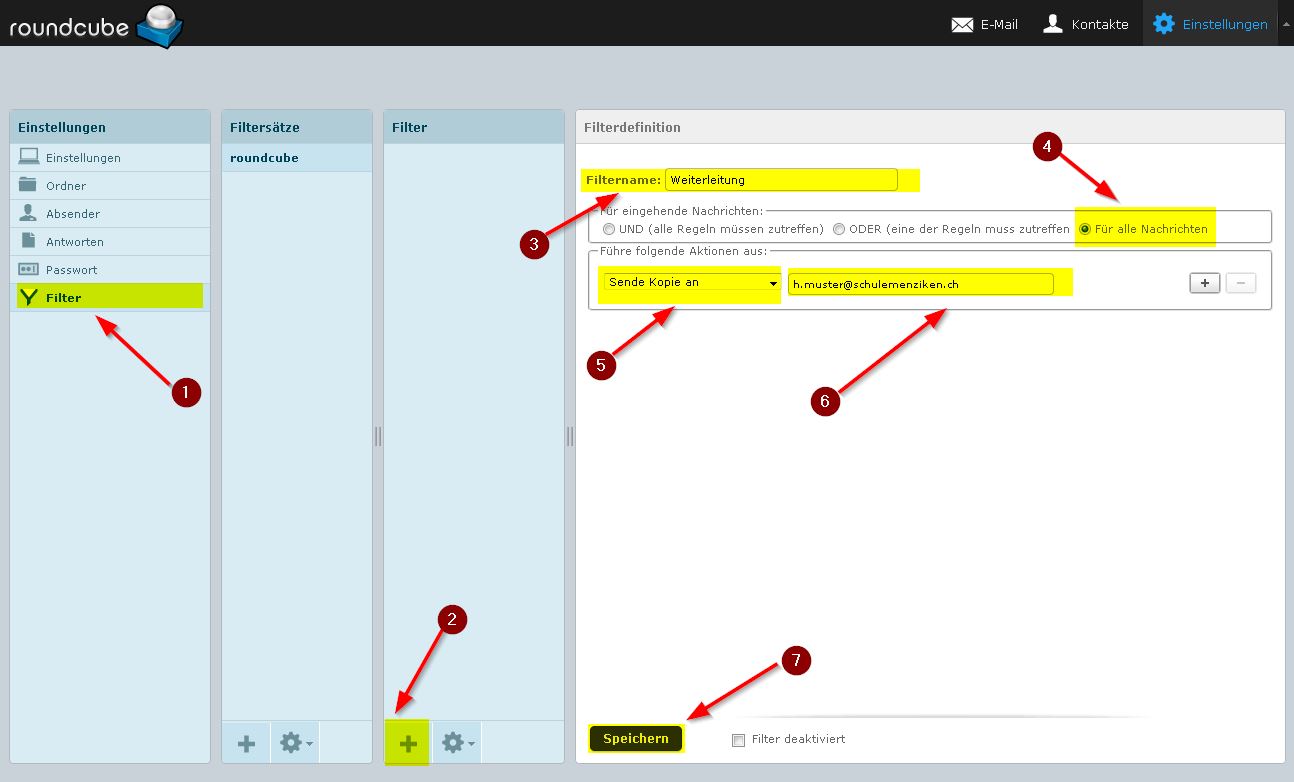
Task: Select Antworten in the settings list
Action: click(74, 242)
